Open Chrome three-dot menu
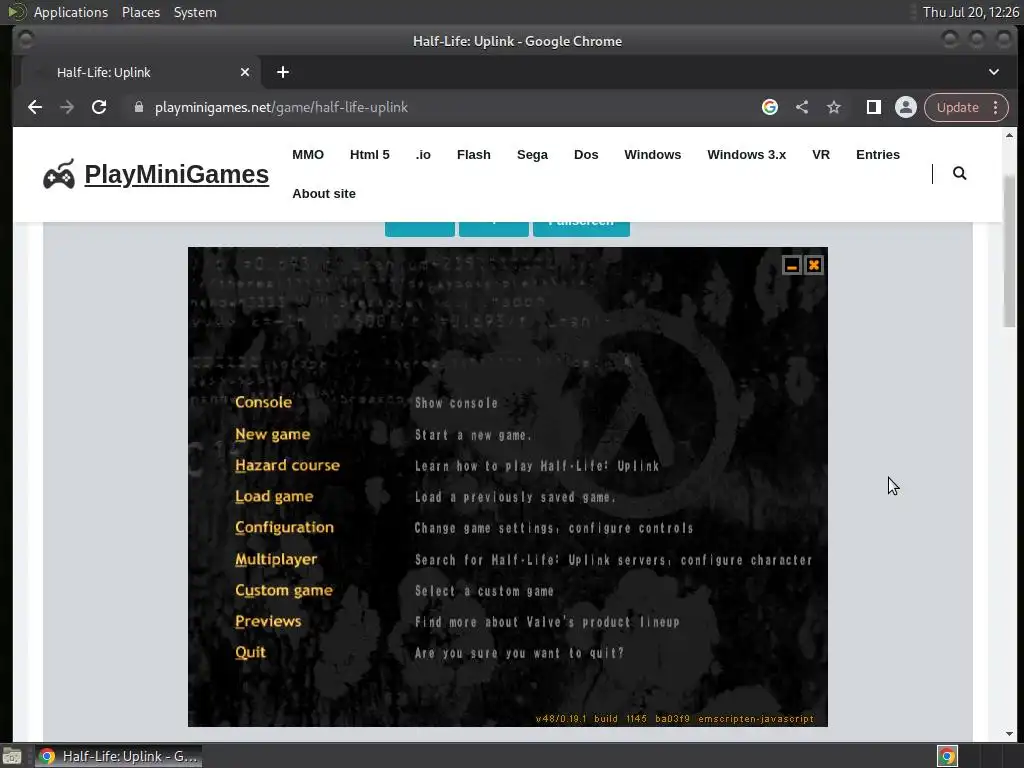Viewport: 1024px width, 768px height. click(995, 107)
